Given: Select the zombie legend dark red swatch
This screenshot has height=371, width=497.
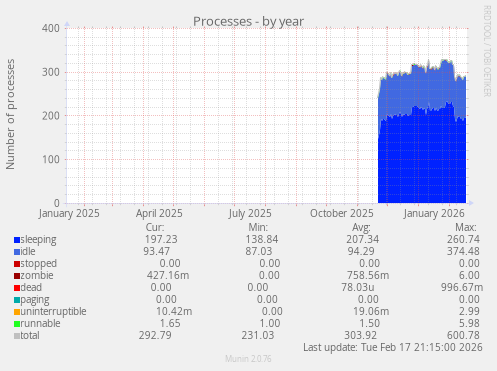Looking at the screenshot, I should pos(17,276).
